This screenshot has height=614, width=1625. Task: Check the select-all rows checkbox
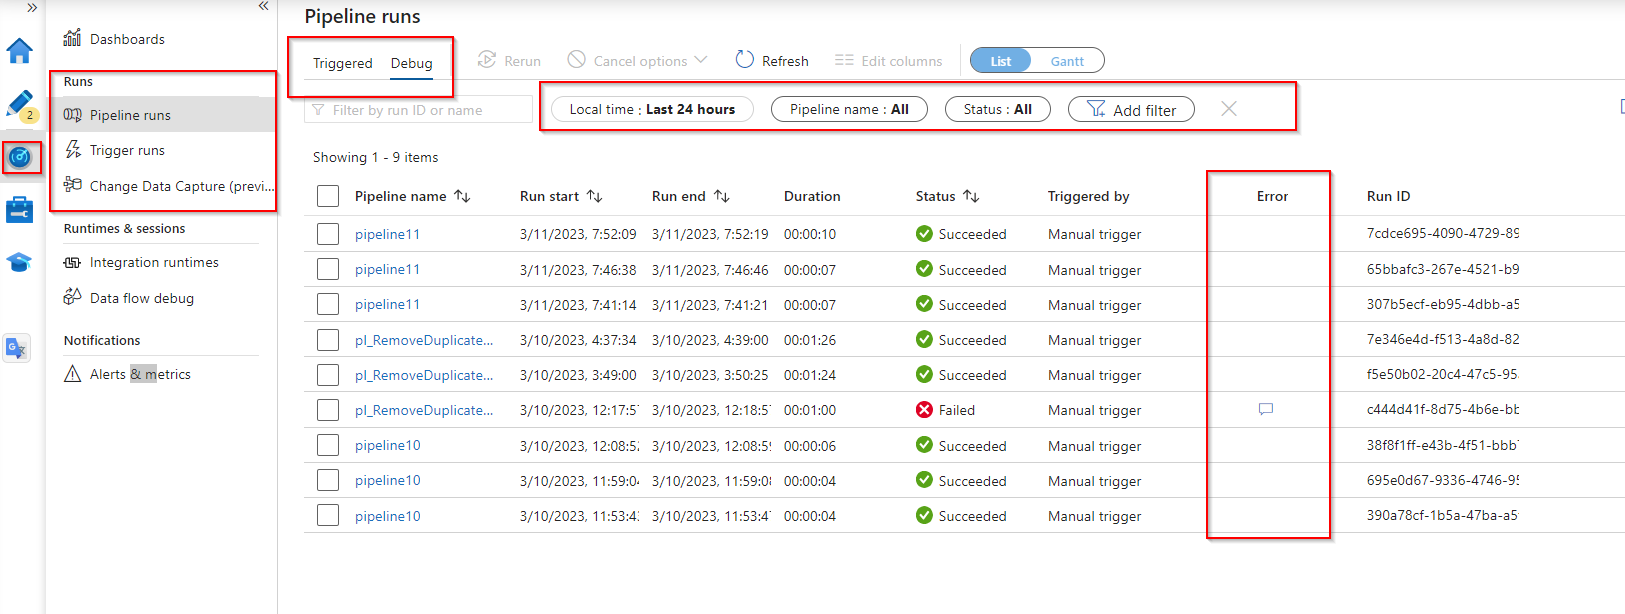coord(328,196)
